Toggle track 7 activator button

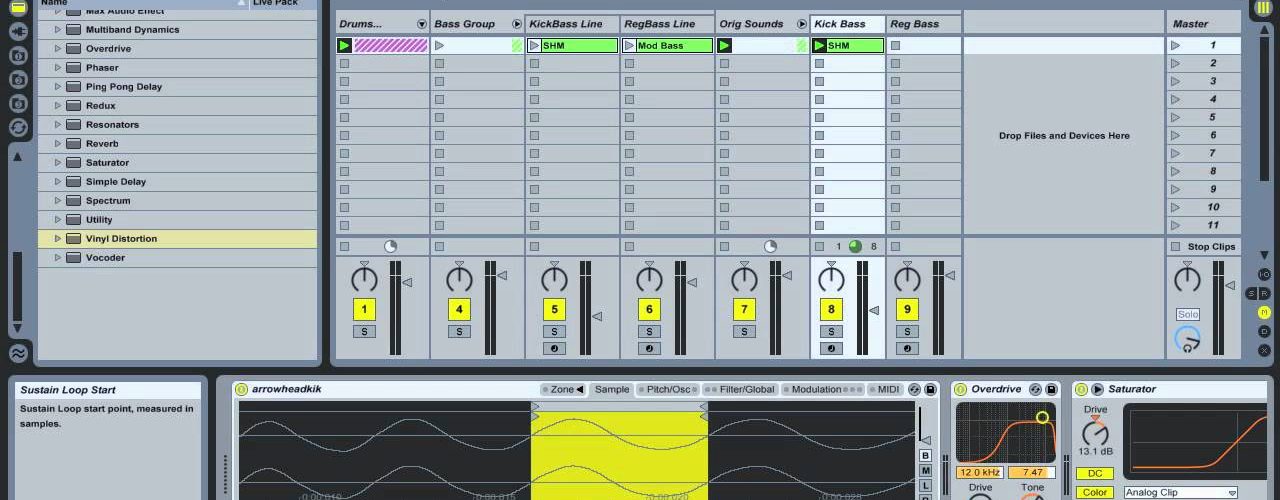[x=744, y=310]
